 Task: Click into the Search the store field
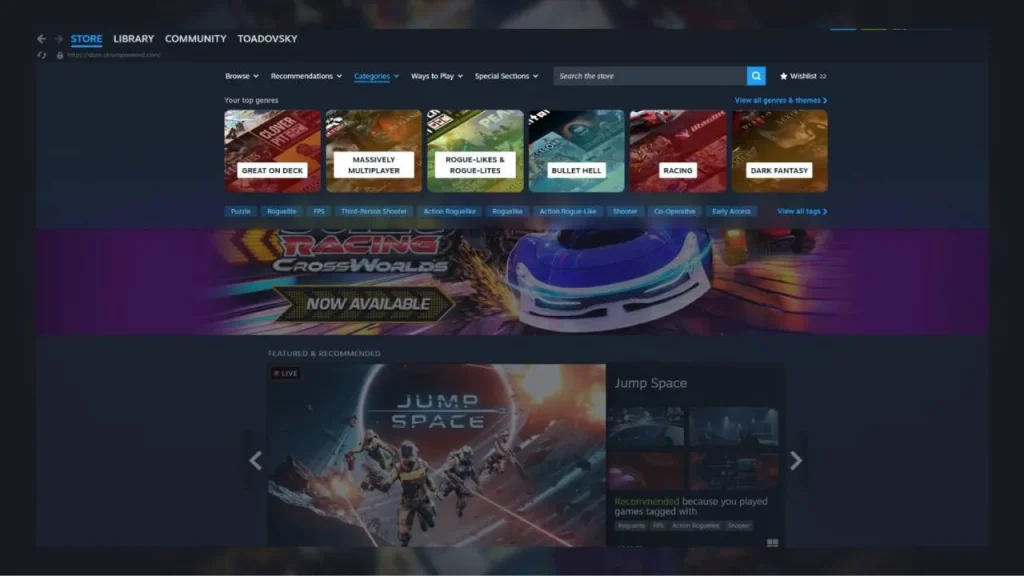coord(650,76)
